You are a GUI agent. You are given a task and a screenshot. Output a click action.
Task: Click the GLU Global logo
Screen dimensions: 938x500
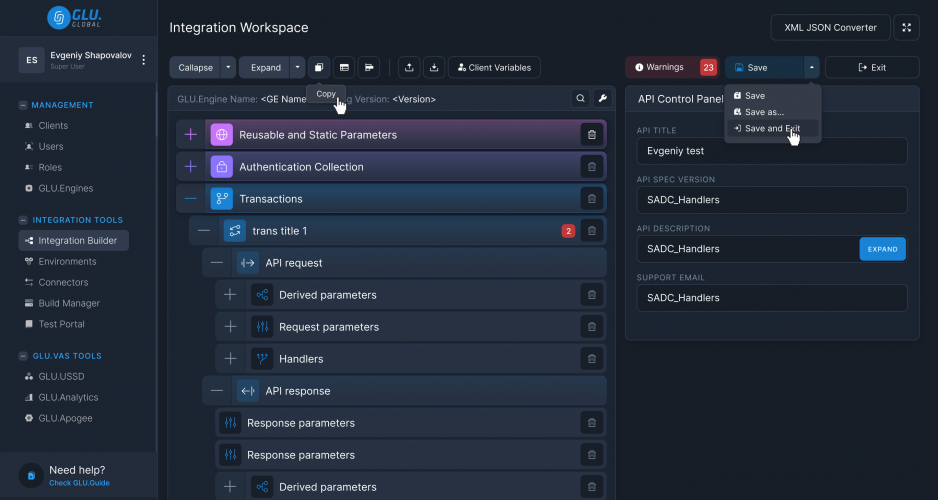coord(74,18)
